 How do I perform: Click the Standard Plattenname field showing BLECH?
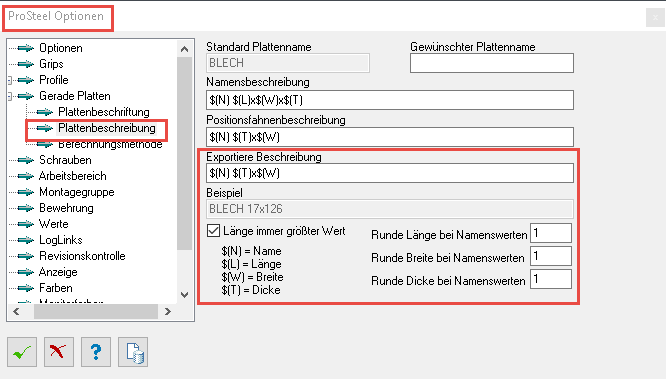click(x=288, y=63)
